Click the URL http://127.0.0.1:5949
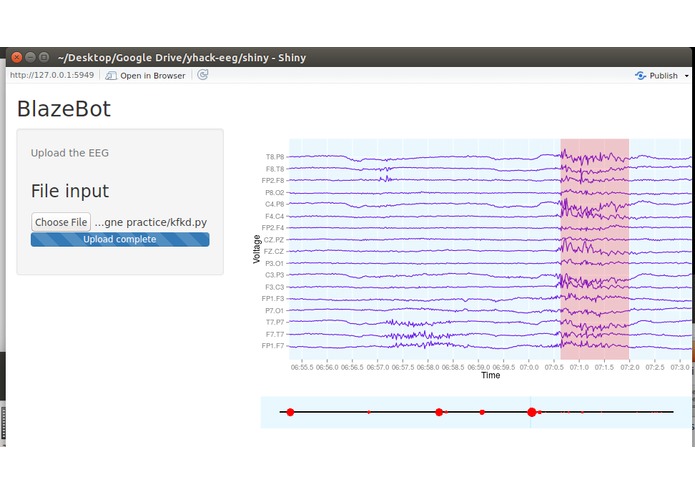The height and width of the screenshot is (494, 695). click(x=52, y=75)
